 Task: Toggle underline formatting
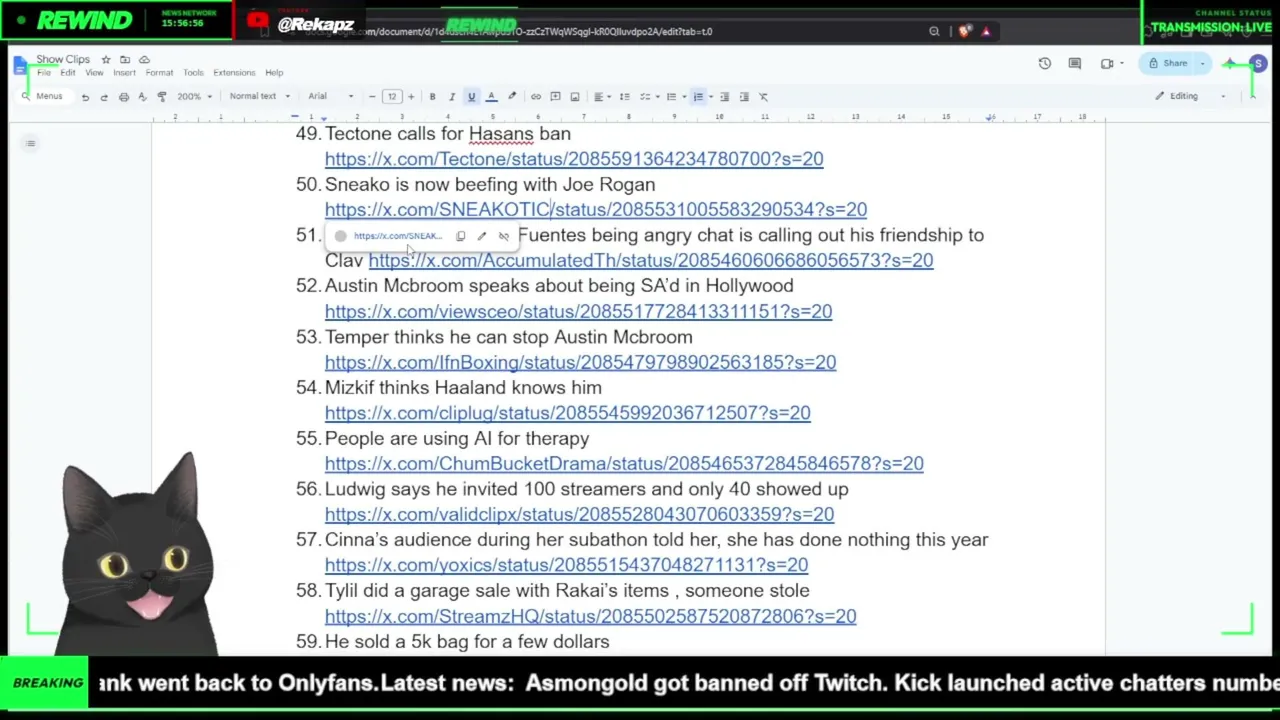click(x=471, y=97)
